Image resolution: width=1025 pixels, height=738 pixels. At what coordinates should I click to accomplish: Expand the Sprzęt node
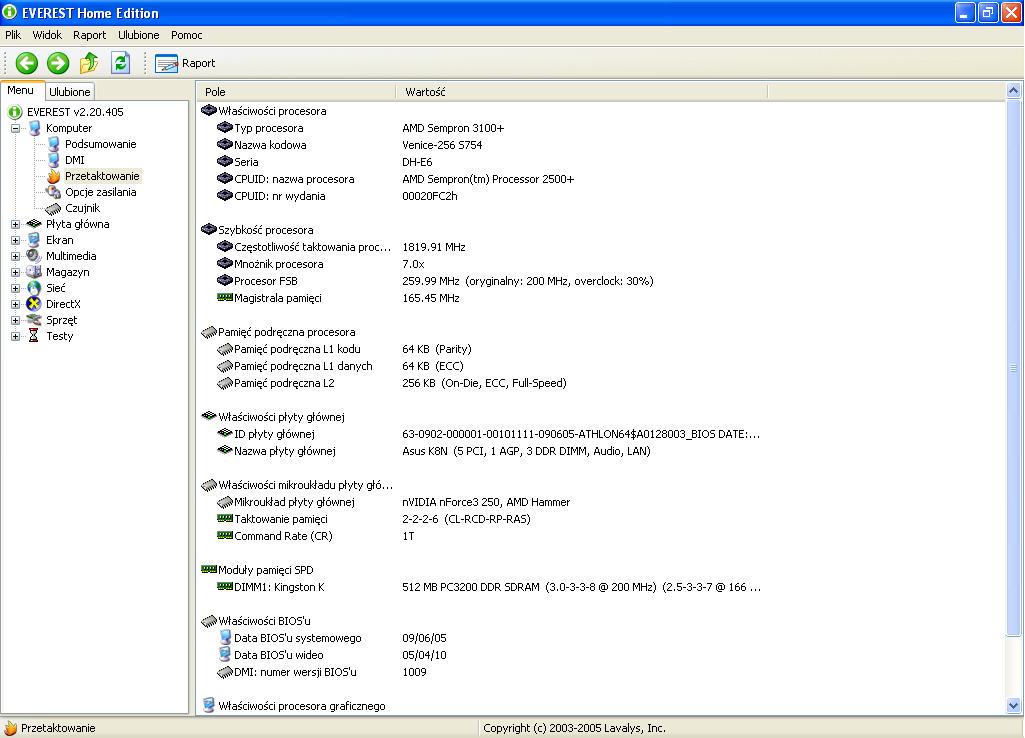click(16, 320)
